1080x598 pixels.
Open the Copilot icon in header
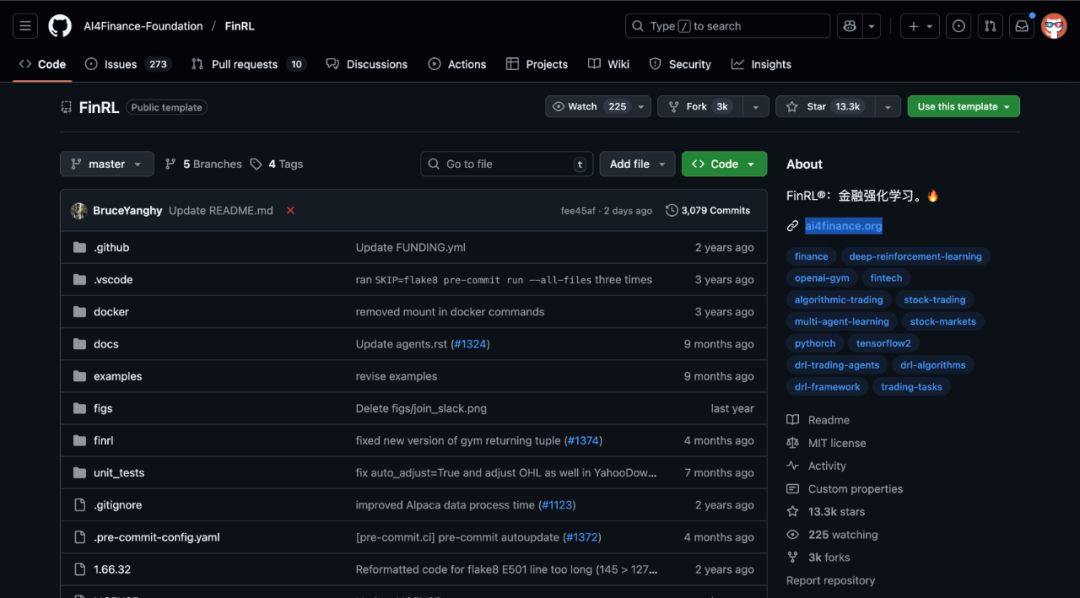point(849,26)
